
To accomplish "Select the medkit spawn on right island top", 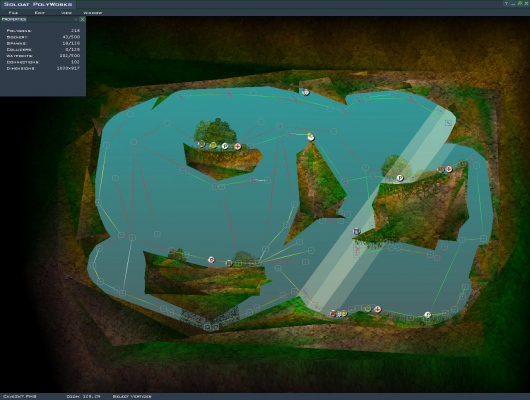I will point(449,169).
